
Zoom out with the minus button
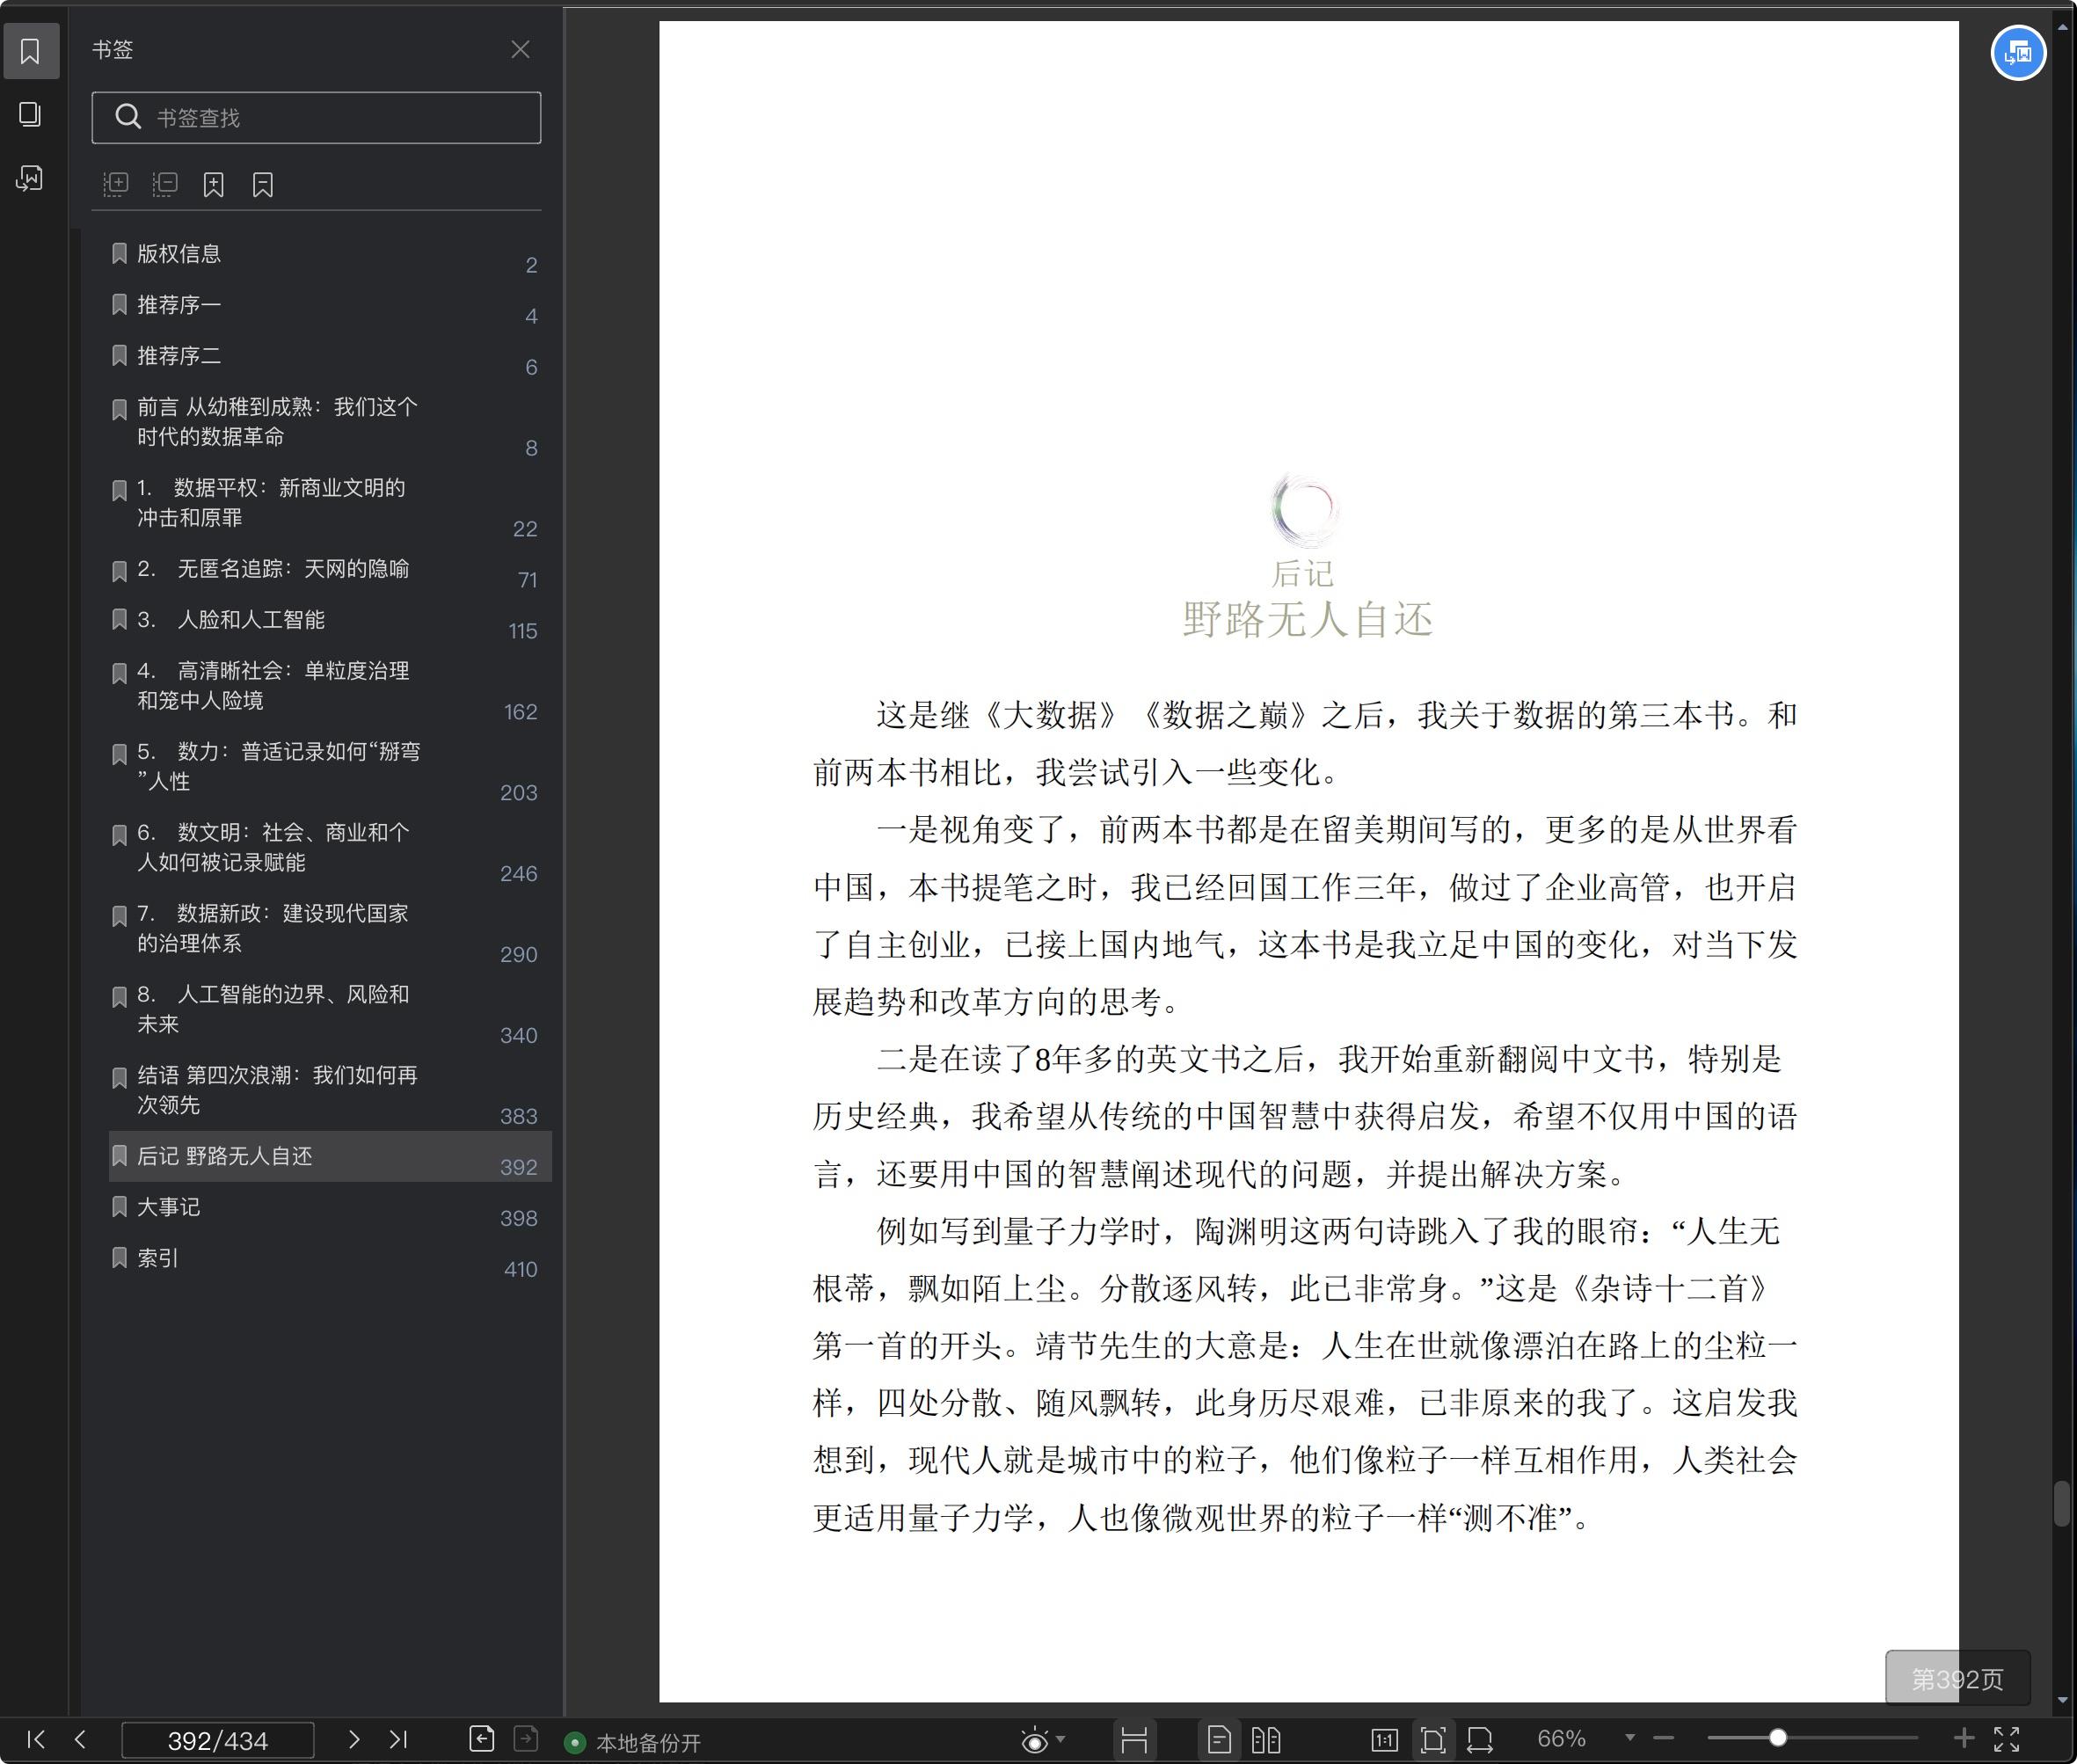tap(1663, 1739)
